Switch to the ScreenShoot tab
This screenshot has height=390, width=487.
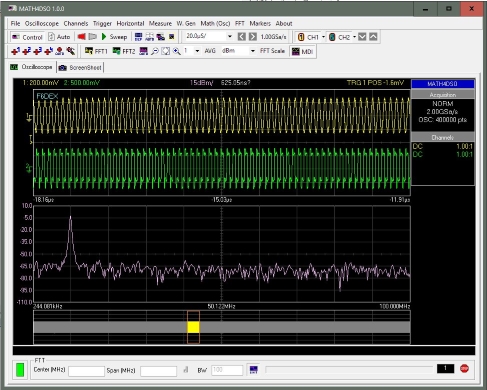(x=80, y=67)
